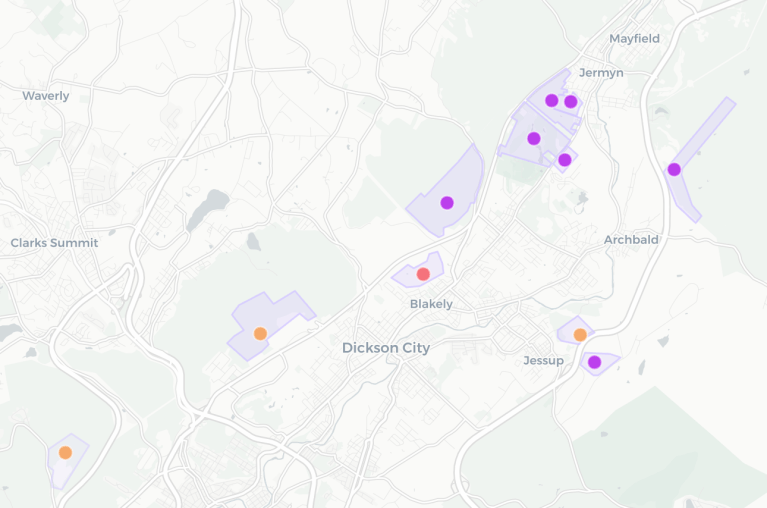Click the purple marker just below Jessup

point(594,362)
